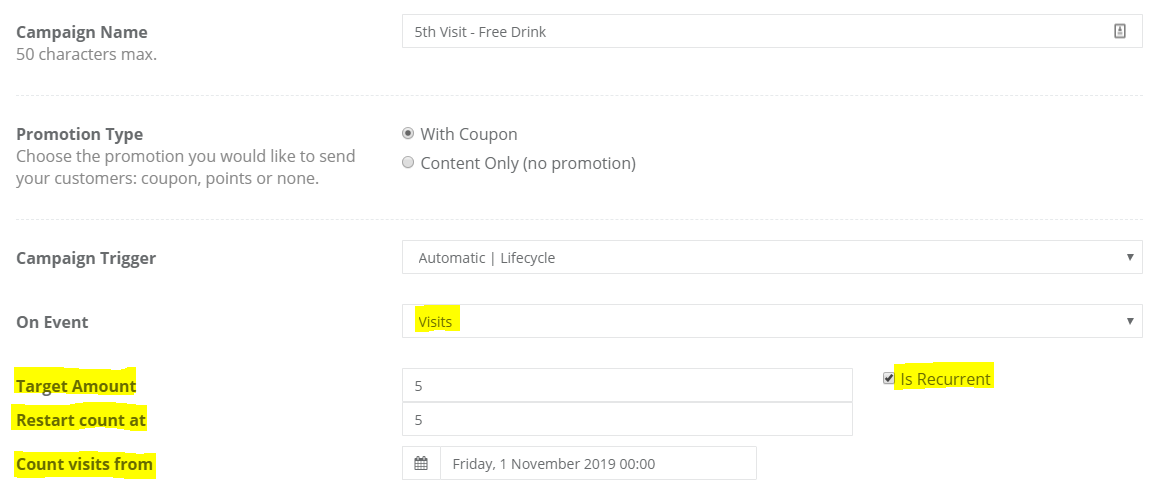Image resolution: width=1162 pixels, height=489 pixels.
Task: Focus the Campaign Name text field
Action: [772, 31]
